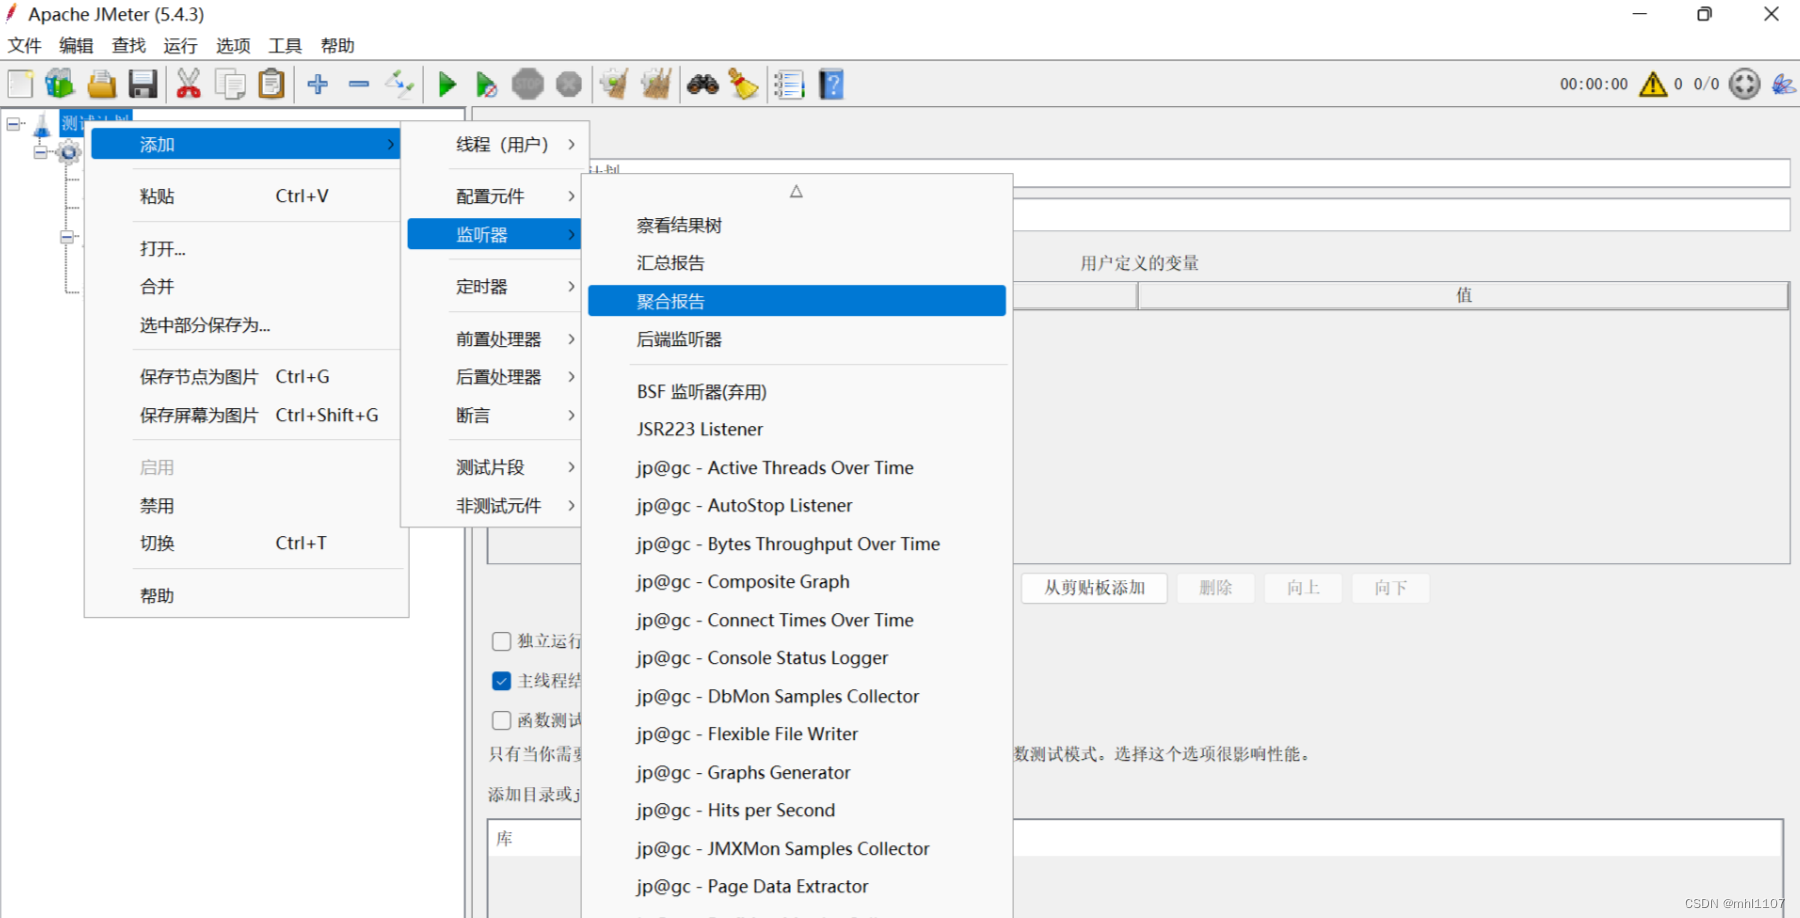1800x918 pixels.
Task: Click the Shutdown test icon
Action: pyautogui.click(x=569, y=85)
